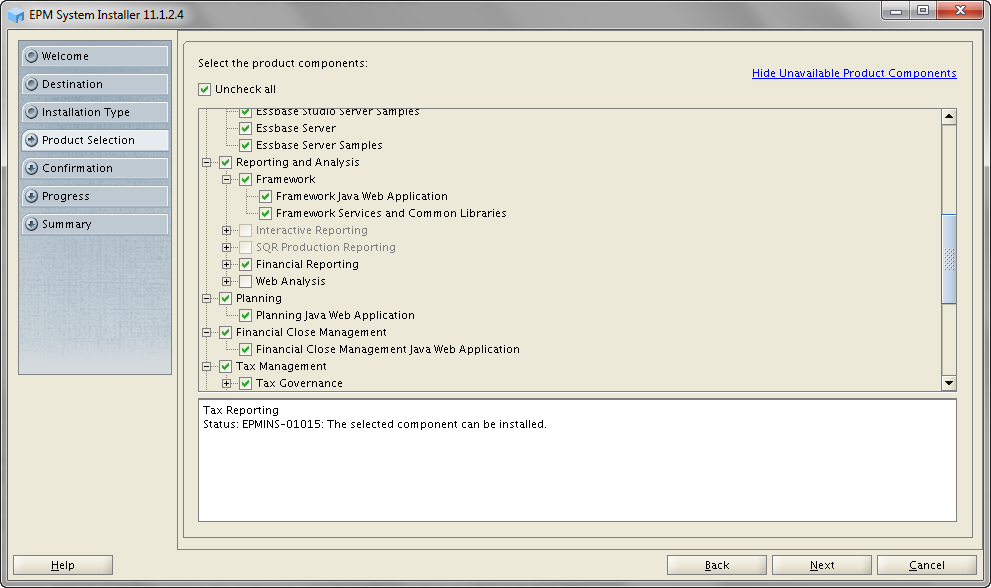The image size is (991, 588).
Task: Uncheck Planning Java Web Application
Action: [245, 315]
